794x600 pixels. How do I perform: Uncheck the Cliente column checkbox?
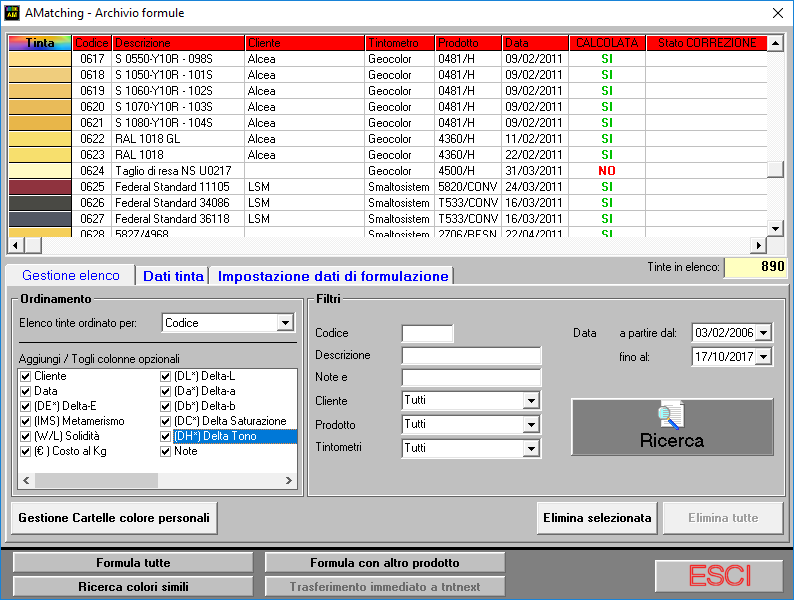pyautogui.click(x=26, y=376)
